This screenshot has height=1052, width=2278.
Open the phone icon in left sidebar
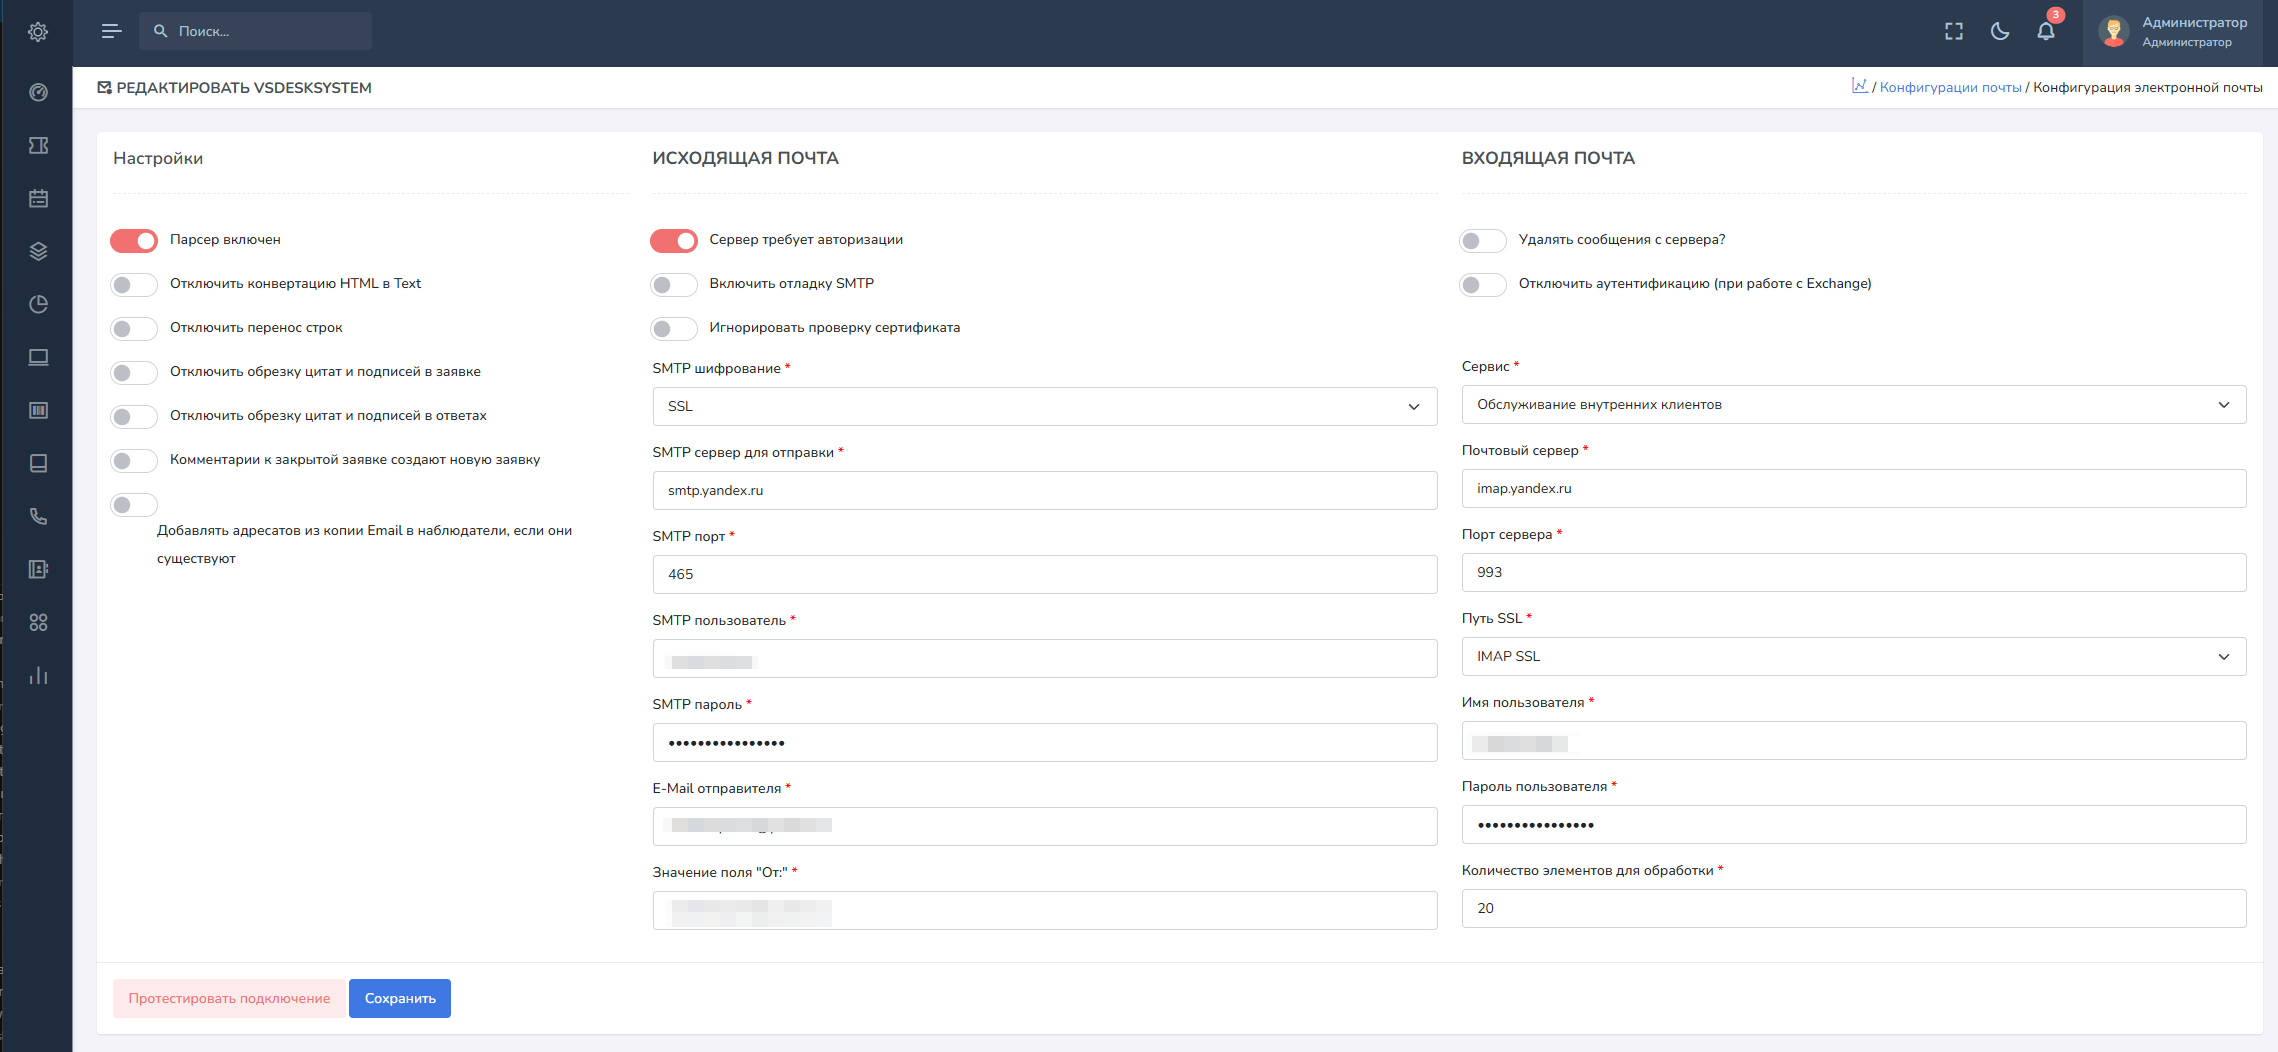(x=38, y=516)
